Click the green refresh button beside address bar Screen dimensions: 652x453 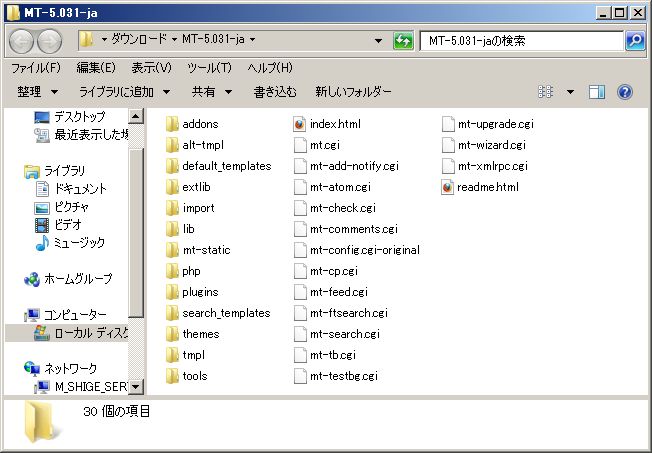coord(403,41)
